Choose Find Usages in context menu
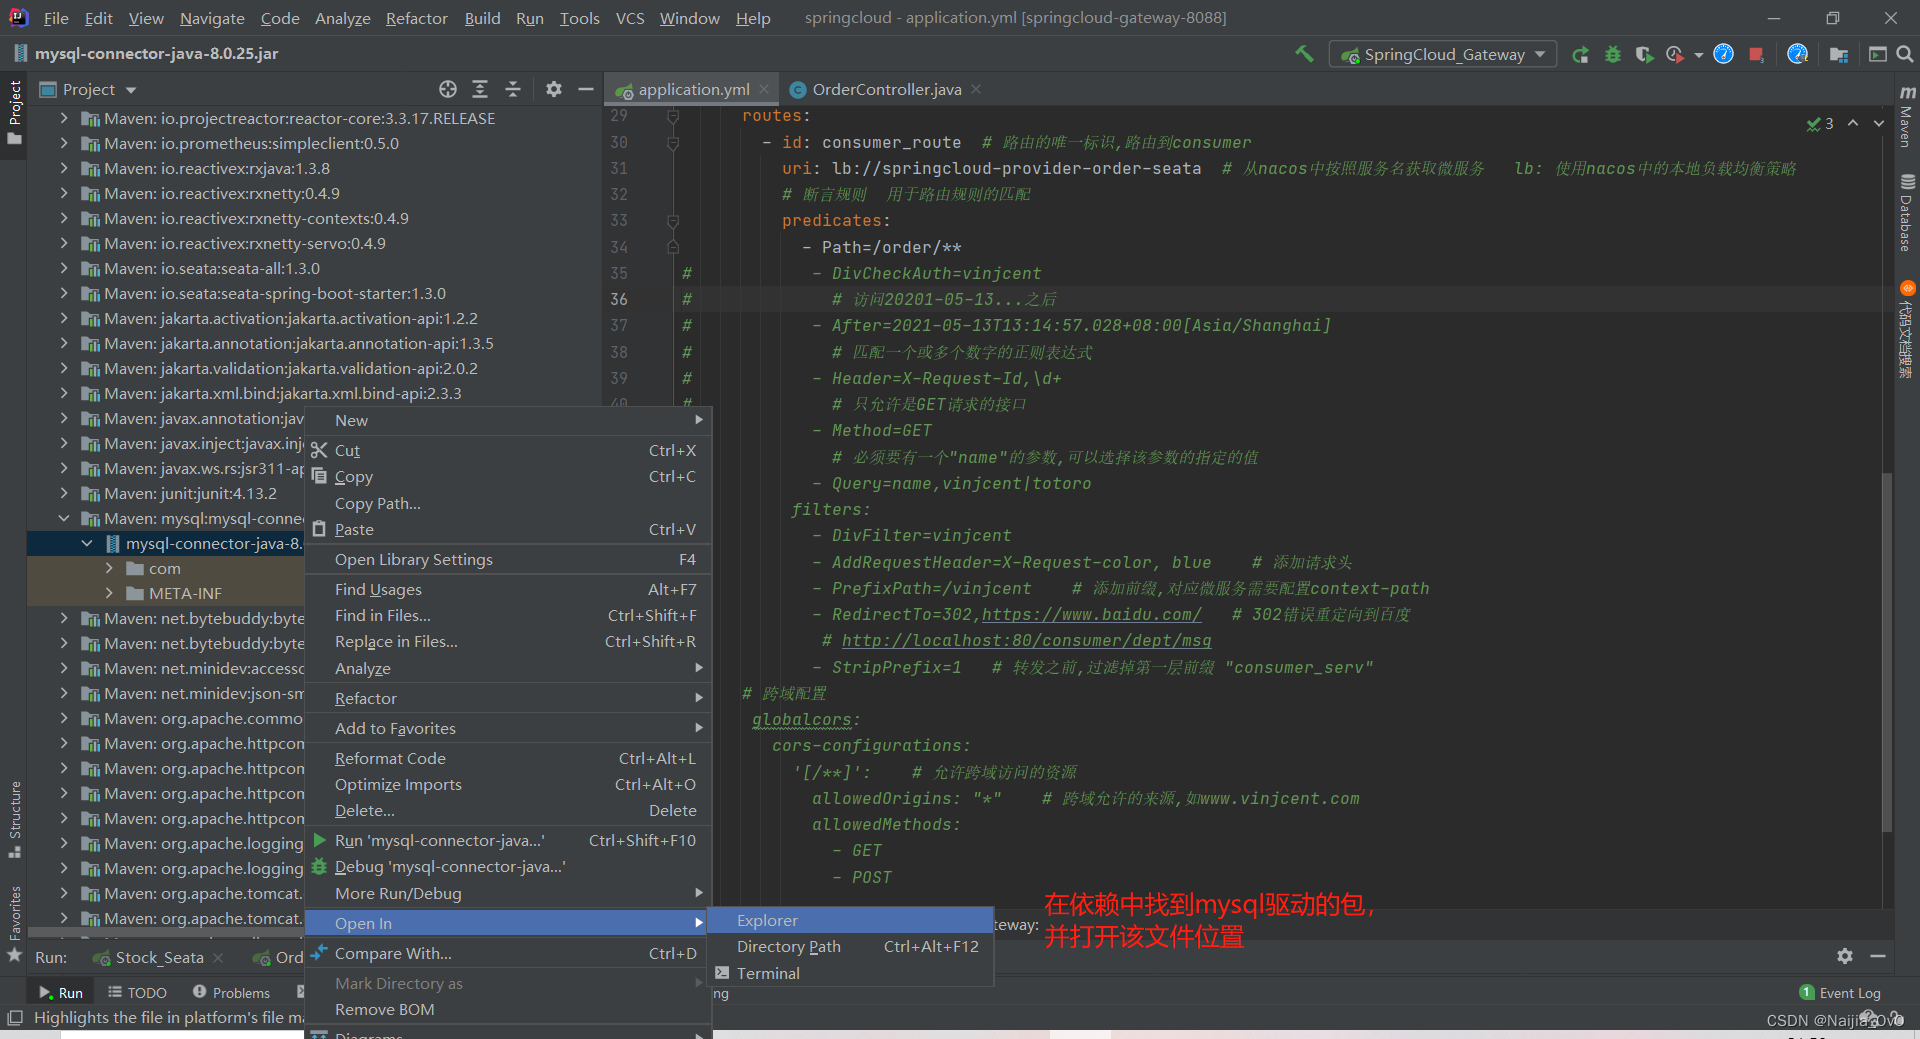 pyautogui.click(x=508, y=589)
